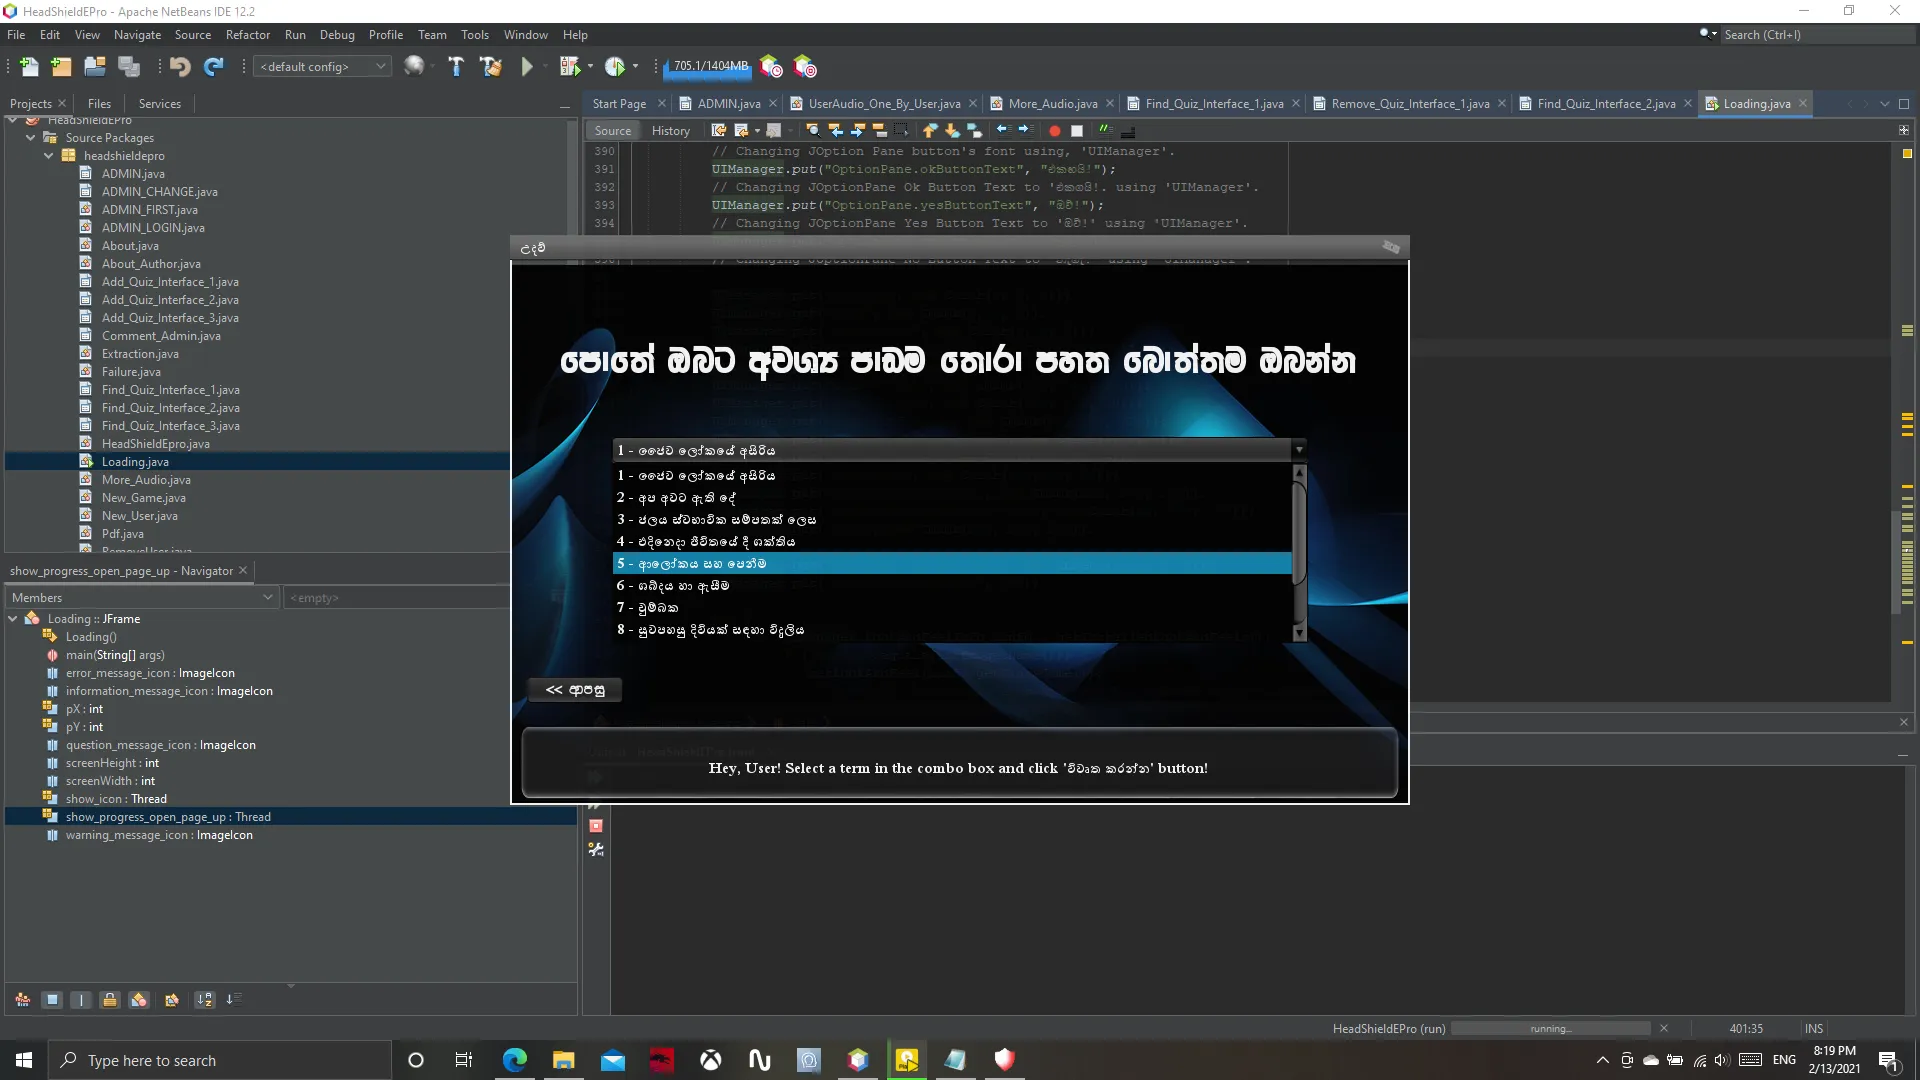Click the Clean and Build Project icon
Viewport: 1920px width, 1080px height.
point(490,67)
